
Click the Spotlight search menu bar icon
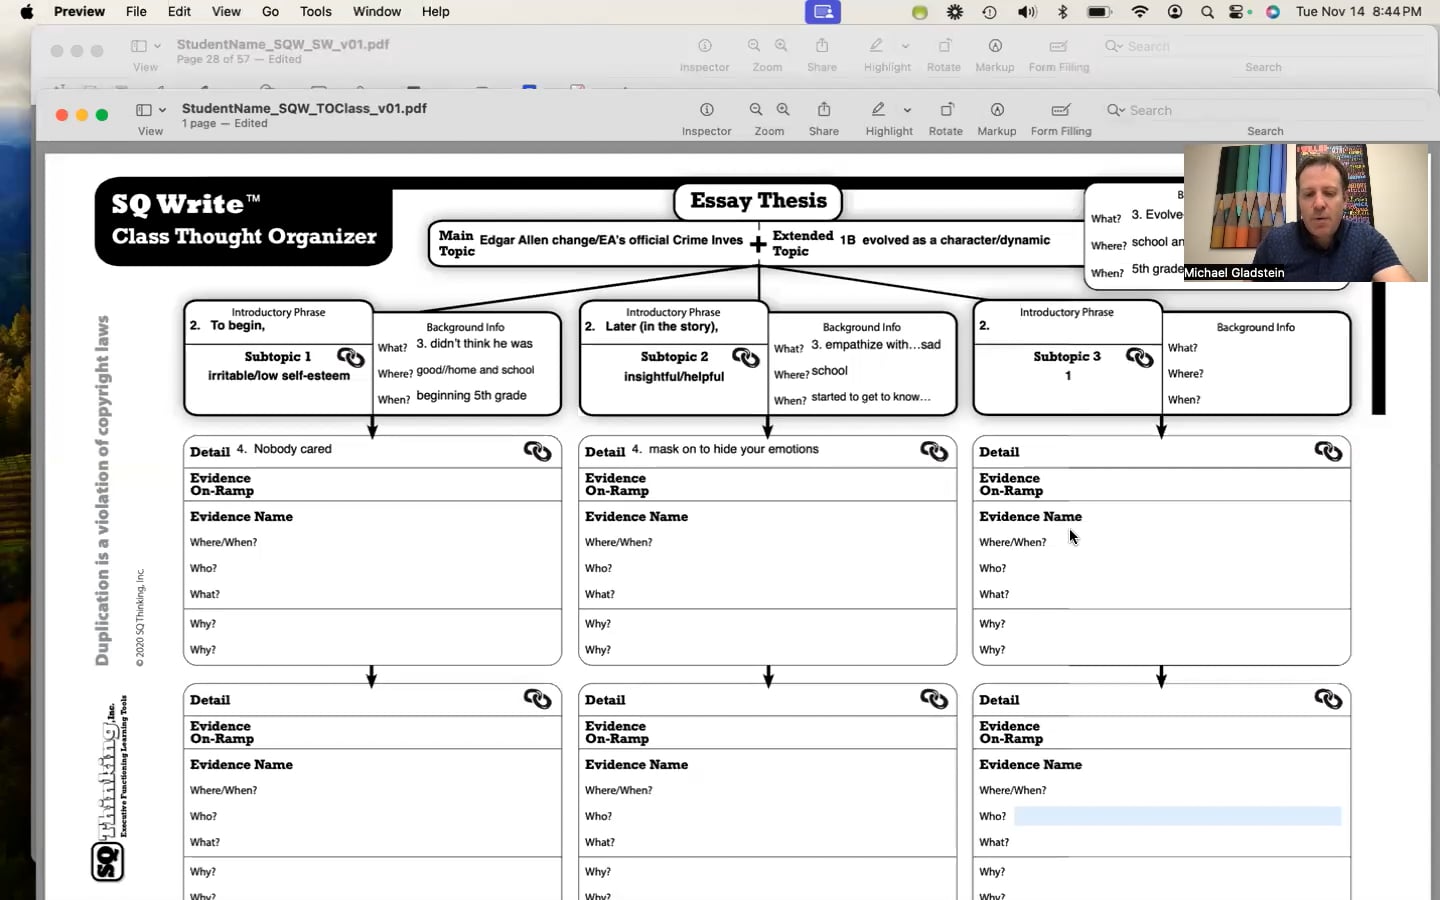click(x=1207, y=12)
